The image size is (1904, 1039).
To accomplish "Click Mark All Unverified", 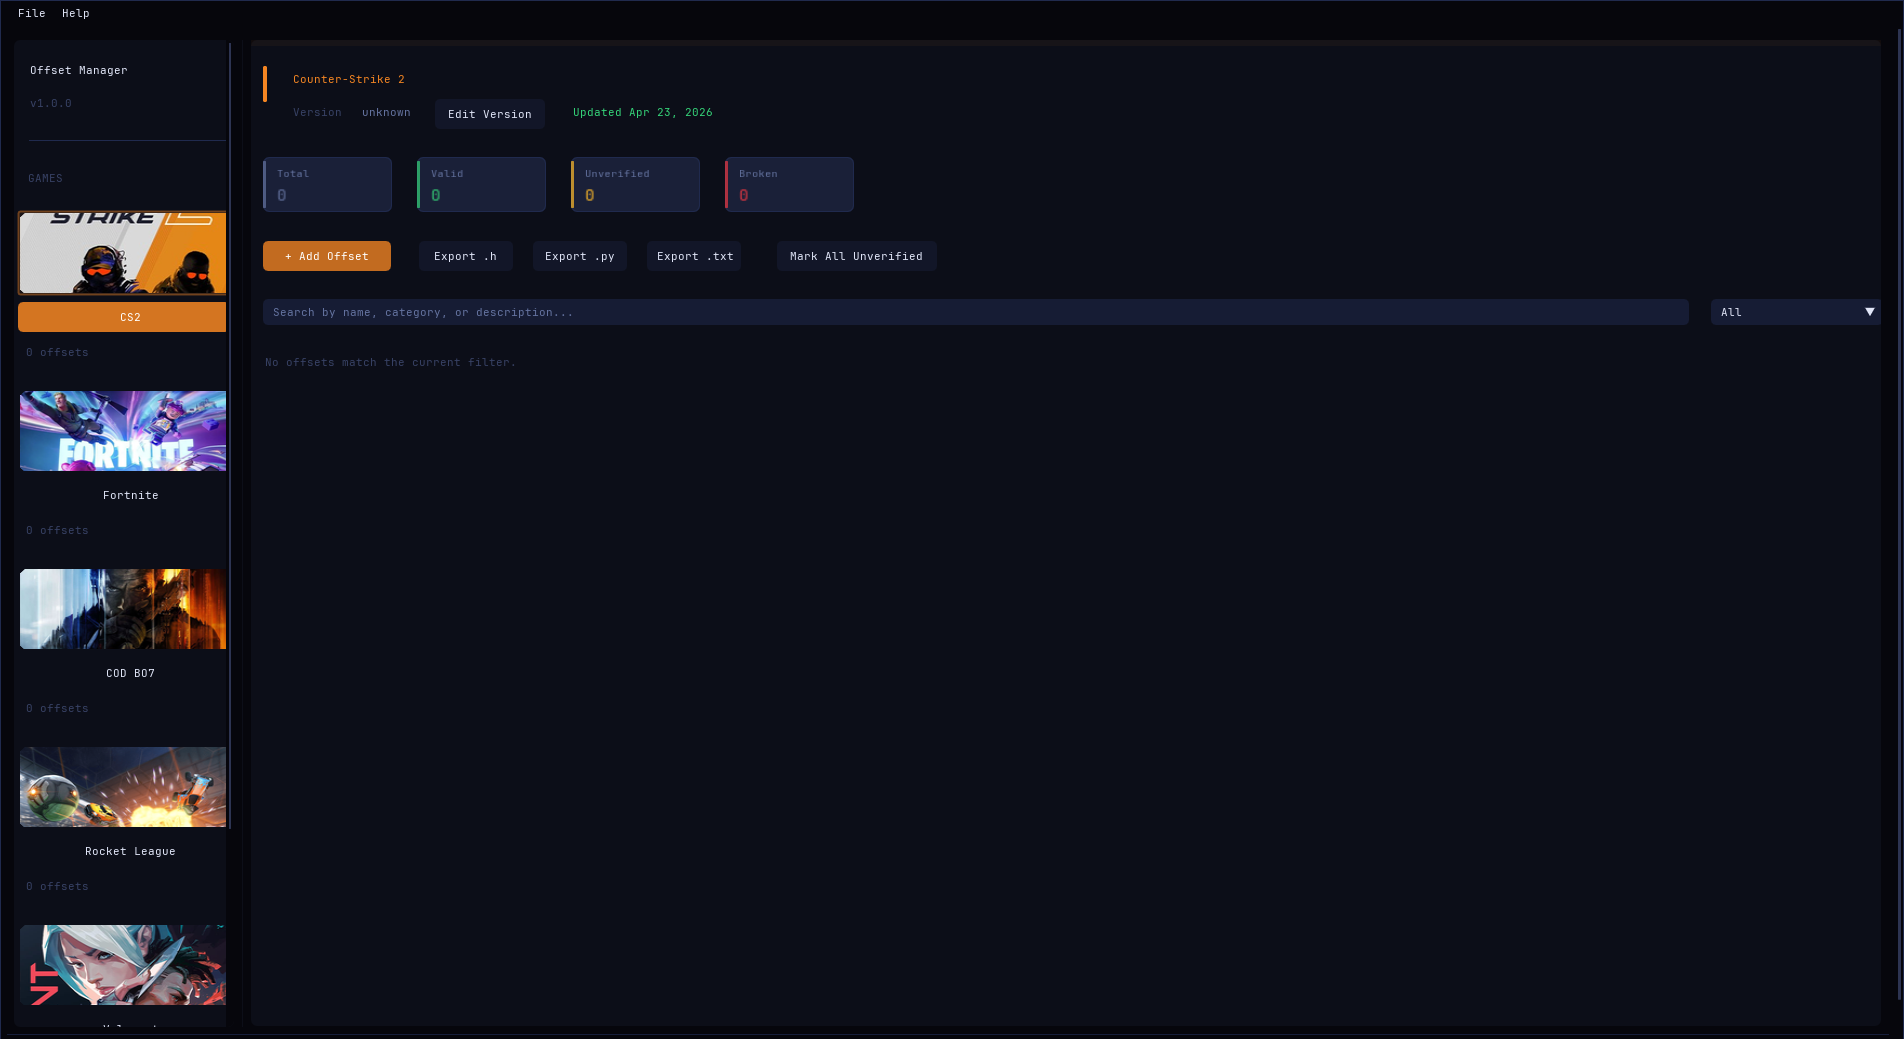I will pos(856,256).
